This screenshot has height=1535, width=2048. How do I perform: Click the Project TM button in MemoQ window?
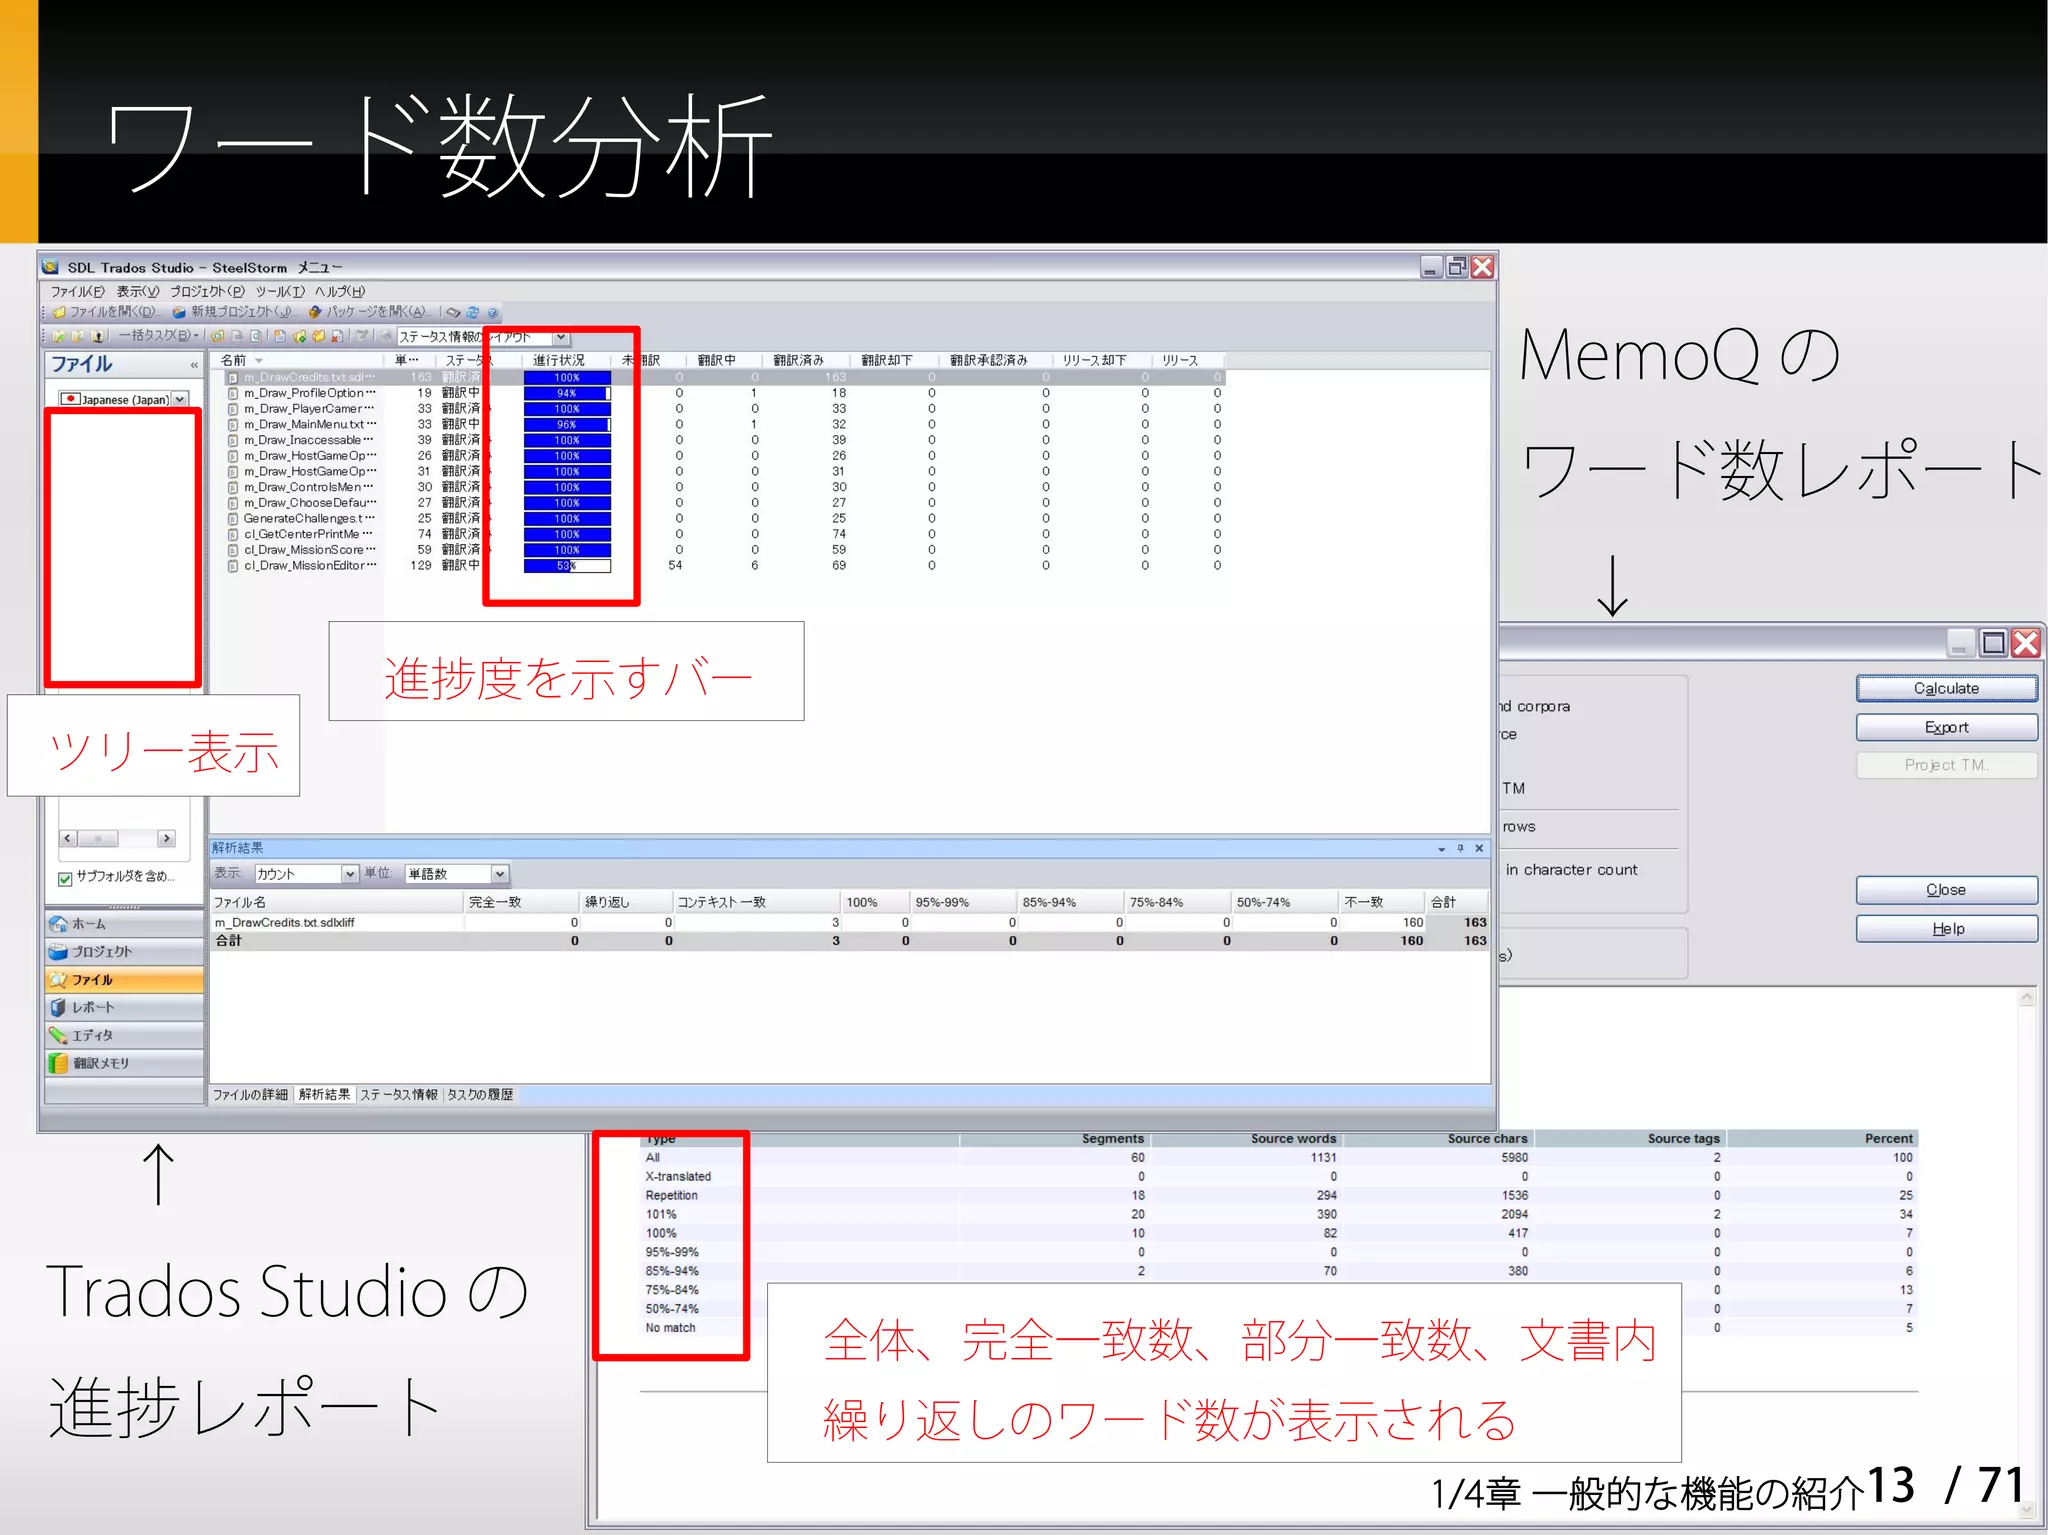[x=1946, y=765]
